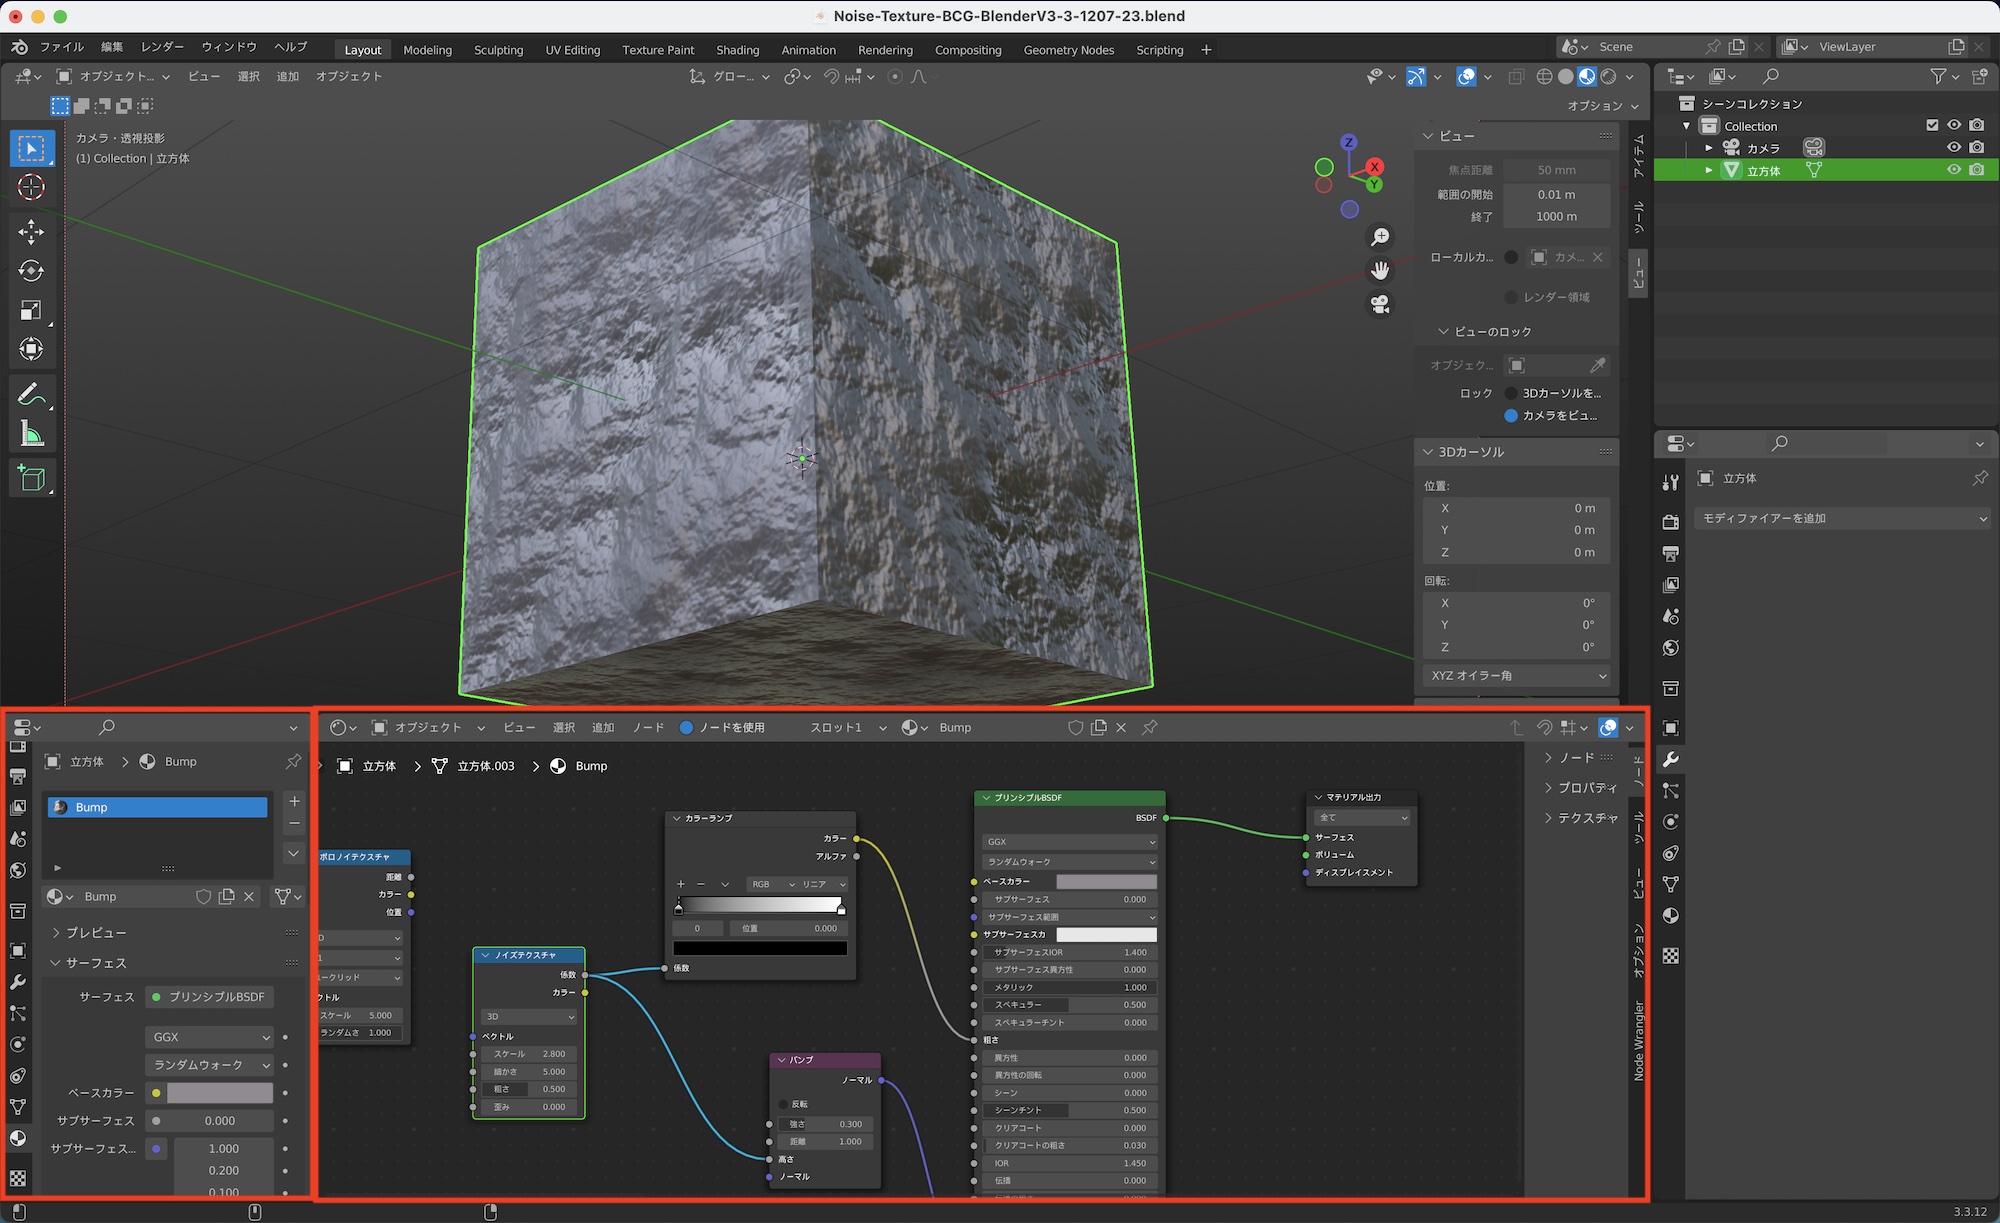Activate the 3D Cursor tool
Viewport: 2000px width, 1223px height.
pyautogui.click(x=31, y=187)
